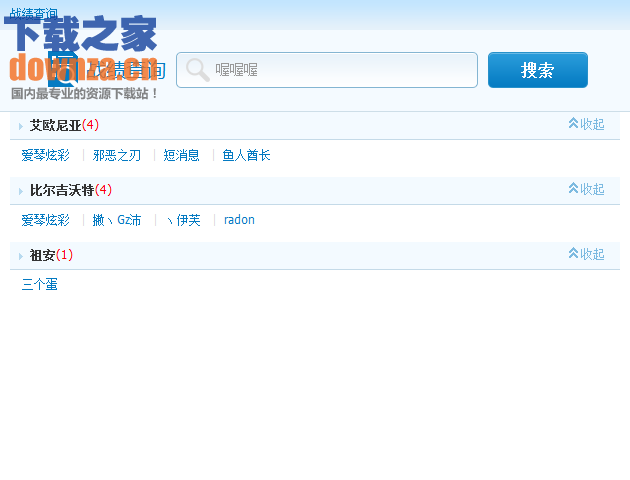
Task: Click the 祖安 server group heading
Action: pyautogui.click(x=42, y=255)
